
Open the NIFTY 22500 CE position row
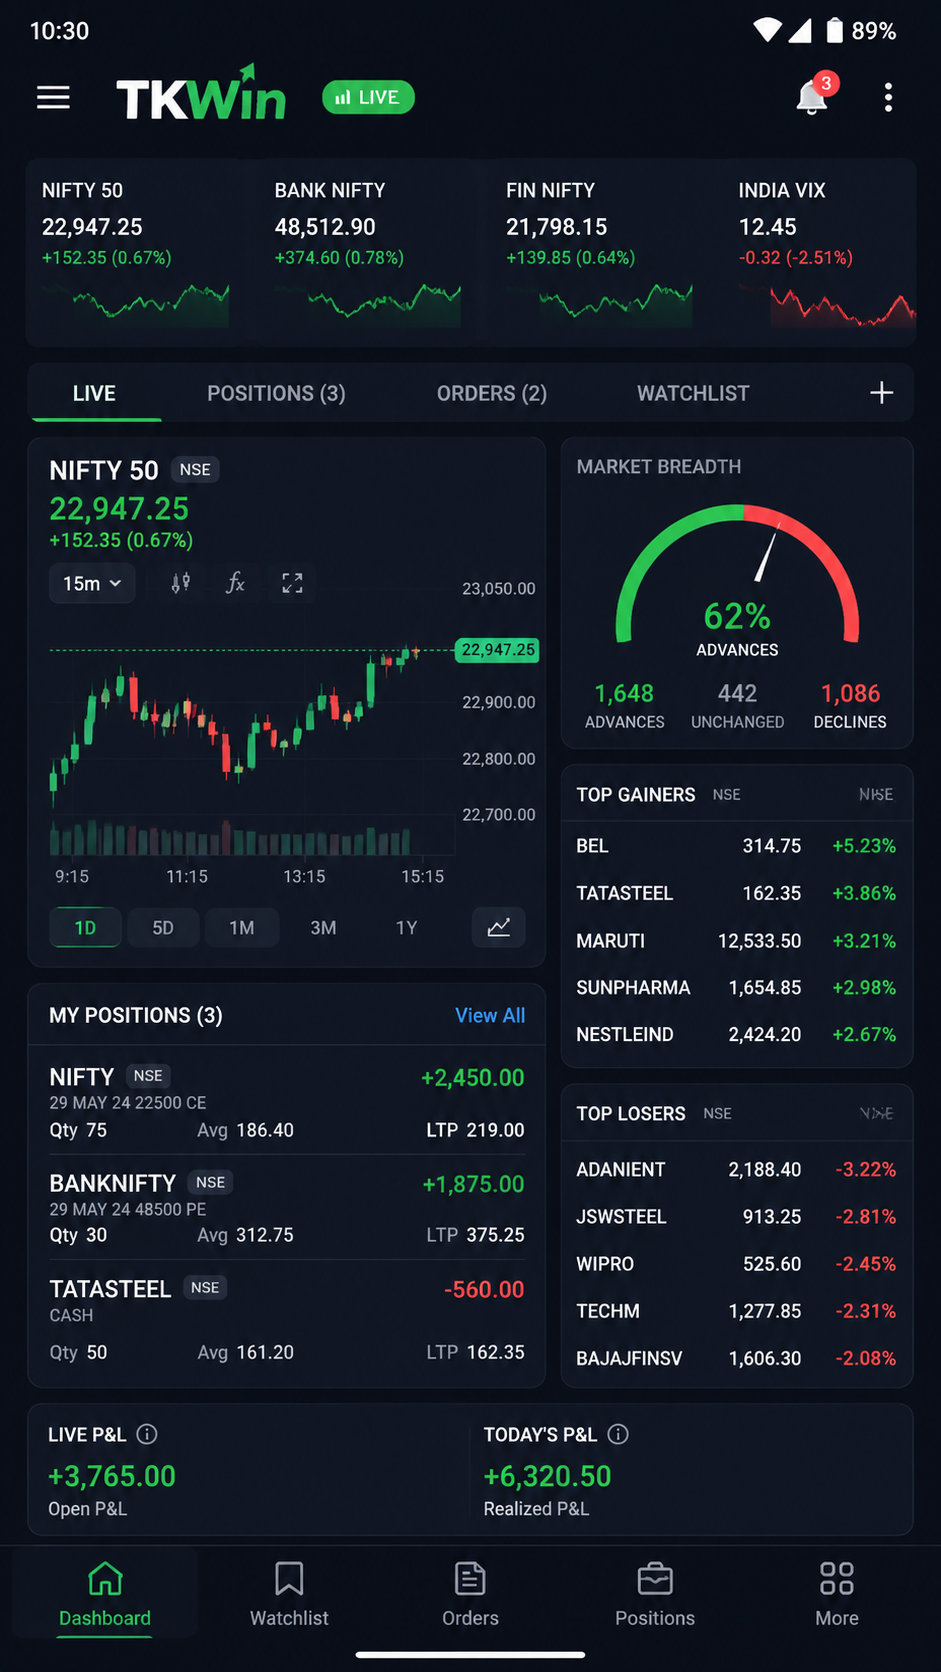tap(287, 1102)
